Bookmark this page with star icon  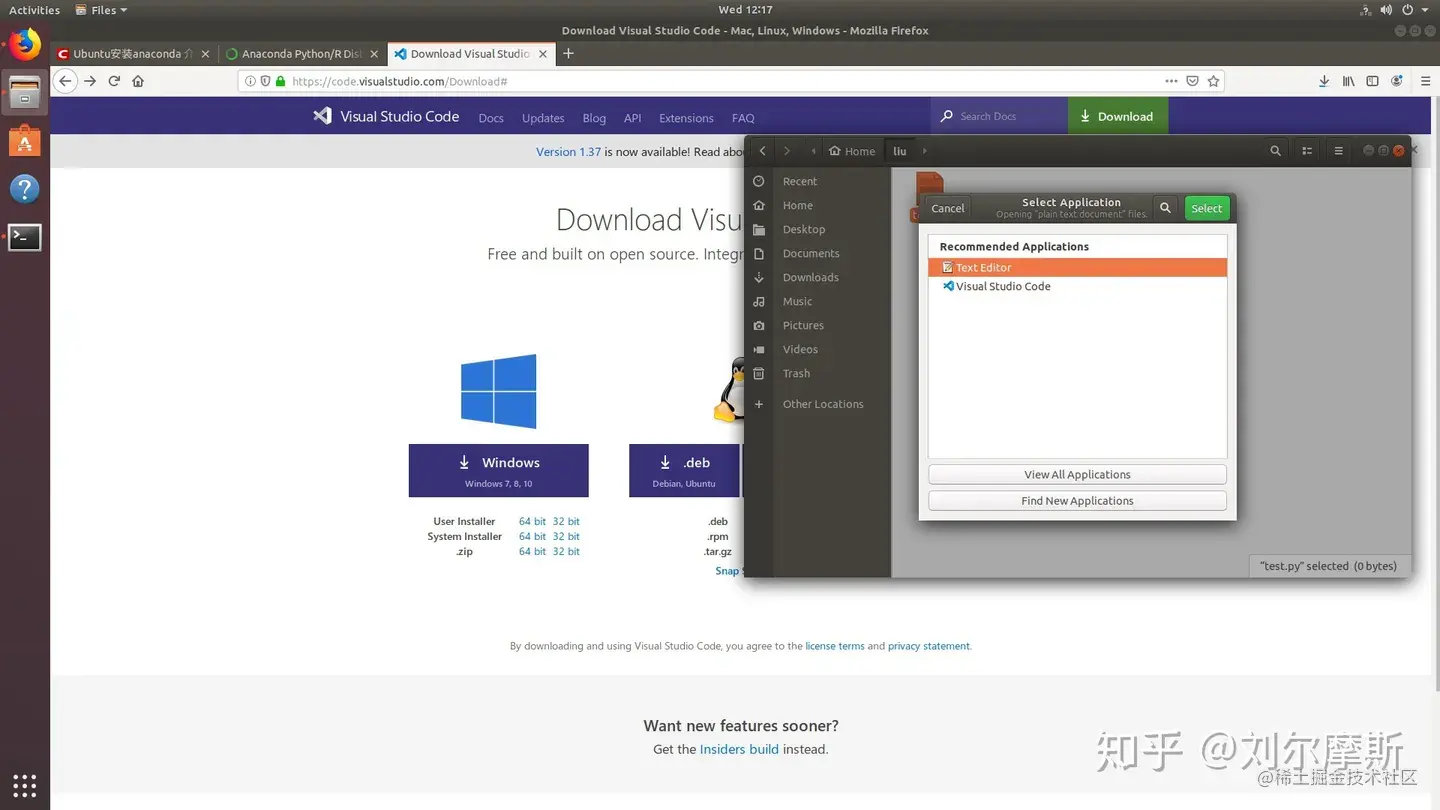coord(1213,81)
